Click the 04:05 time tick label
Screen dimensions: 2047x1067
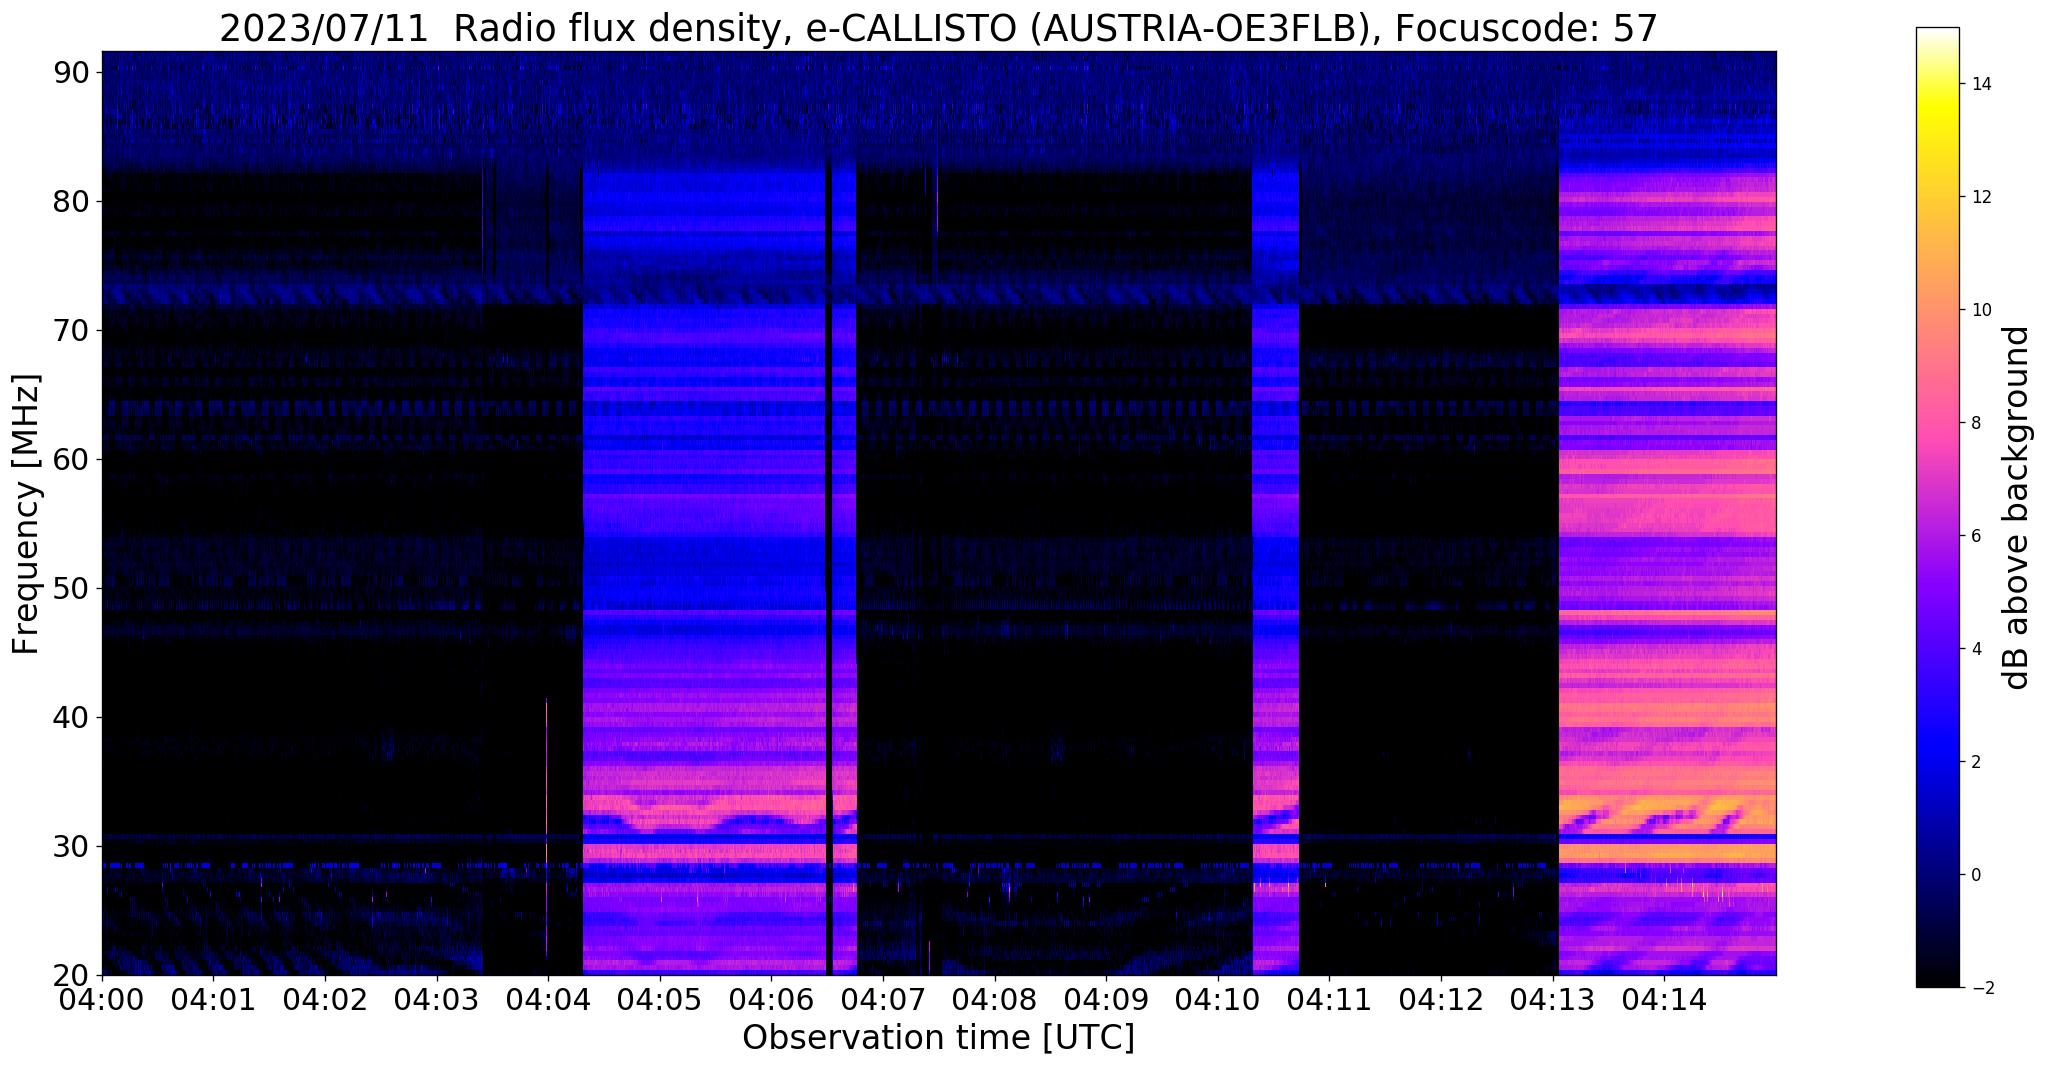pos(660,998)
